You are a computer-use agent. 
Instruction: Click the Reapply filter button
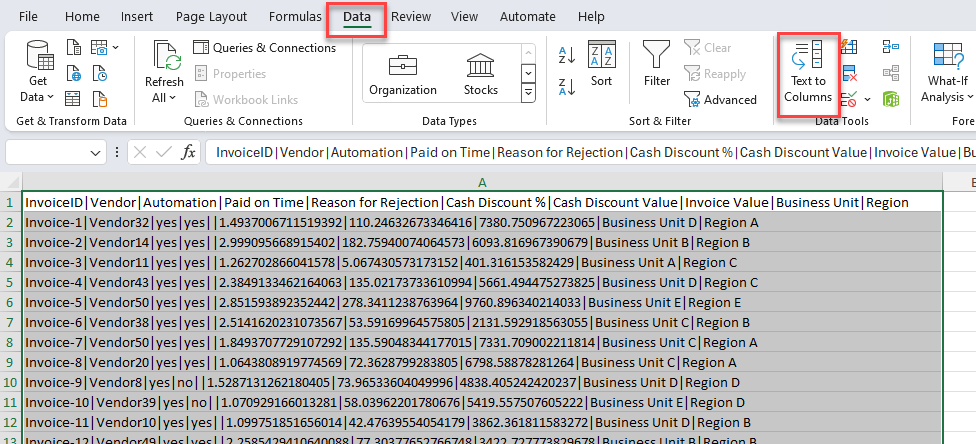[x=715, y=74]
